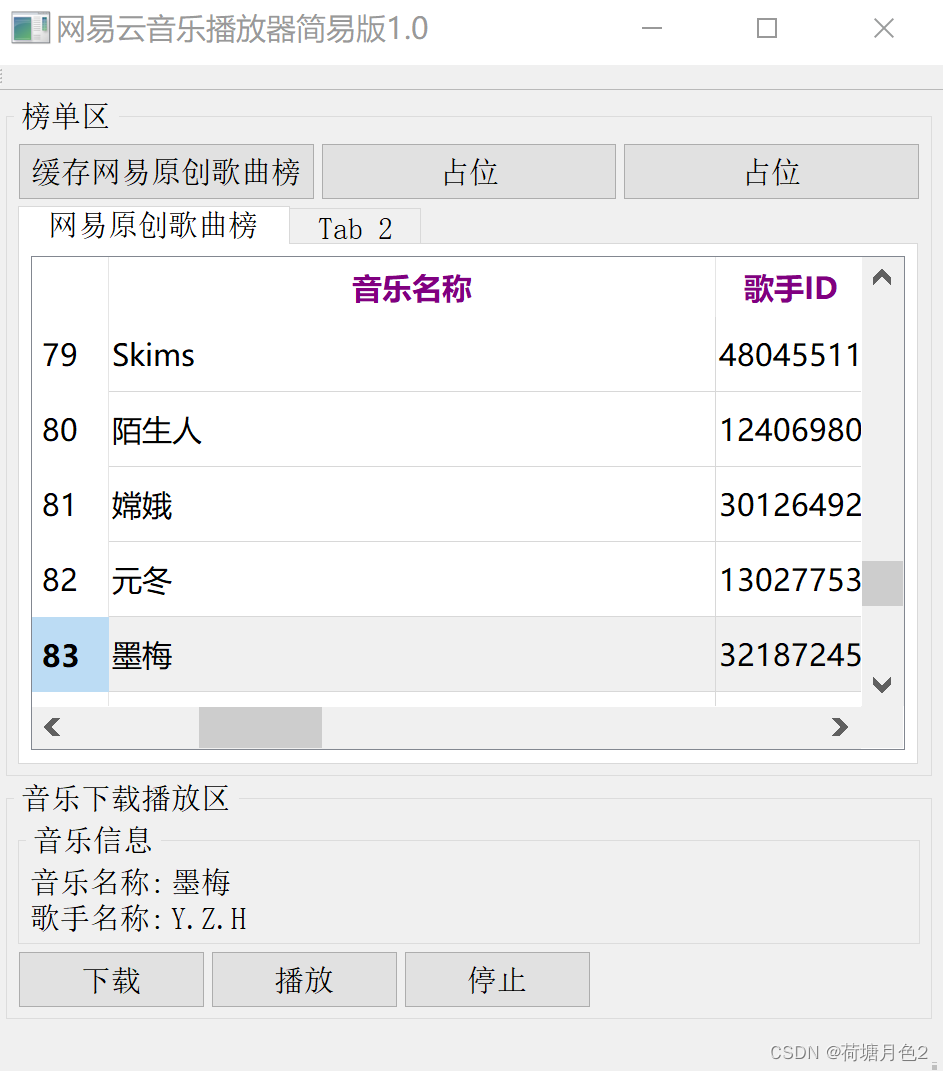Click the 歌手ID column header
Image resolution: width=943 pixels, height=1071 pixels.
789,288
